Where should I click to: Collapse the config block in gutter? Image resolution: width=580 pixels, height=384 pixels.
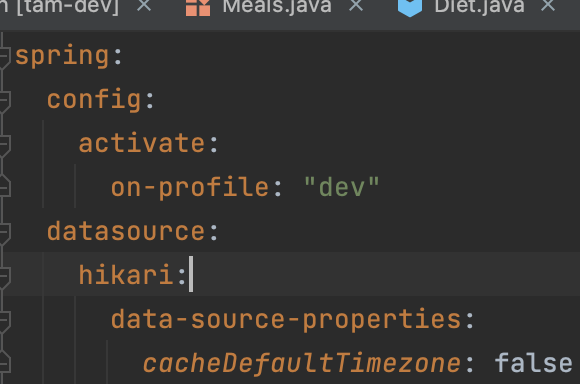click(x=4, y=100)
